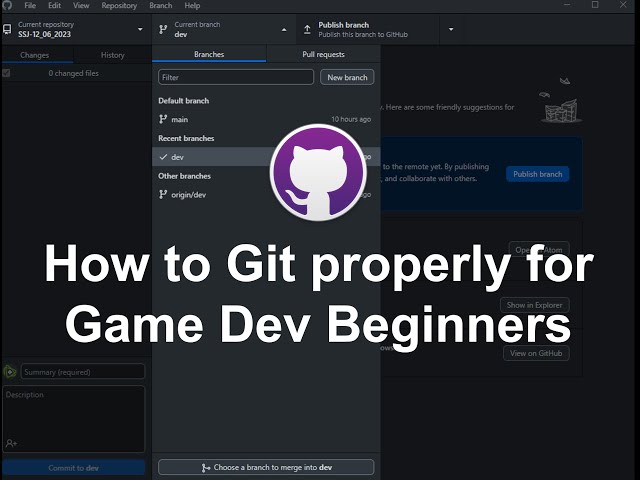Click the 'Default branch' heading
Viewport: 640px width, 480px height.
point(184,101)
